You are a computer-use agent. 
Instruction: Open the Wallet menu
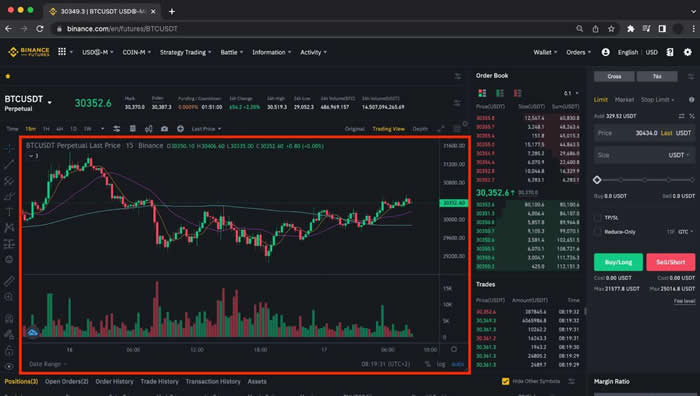pos(545,52)
